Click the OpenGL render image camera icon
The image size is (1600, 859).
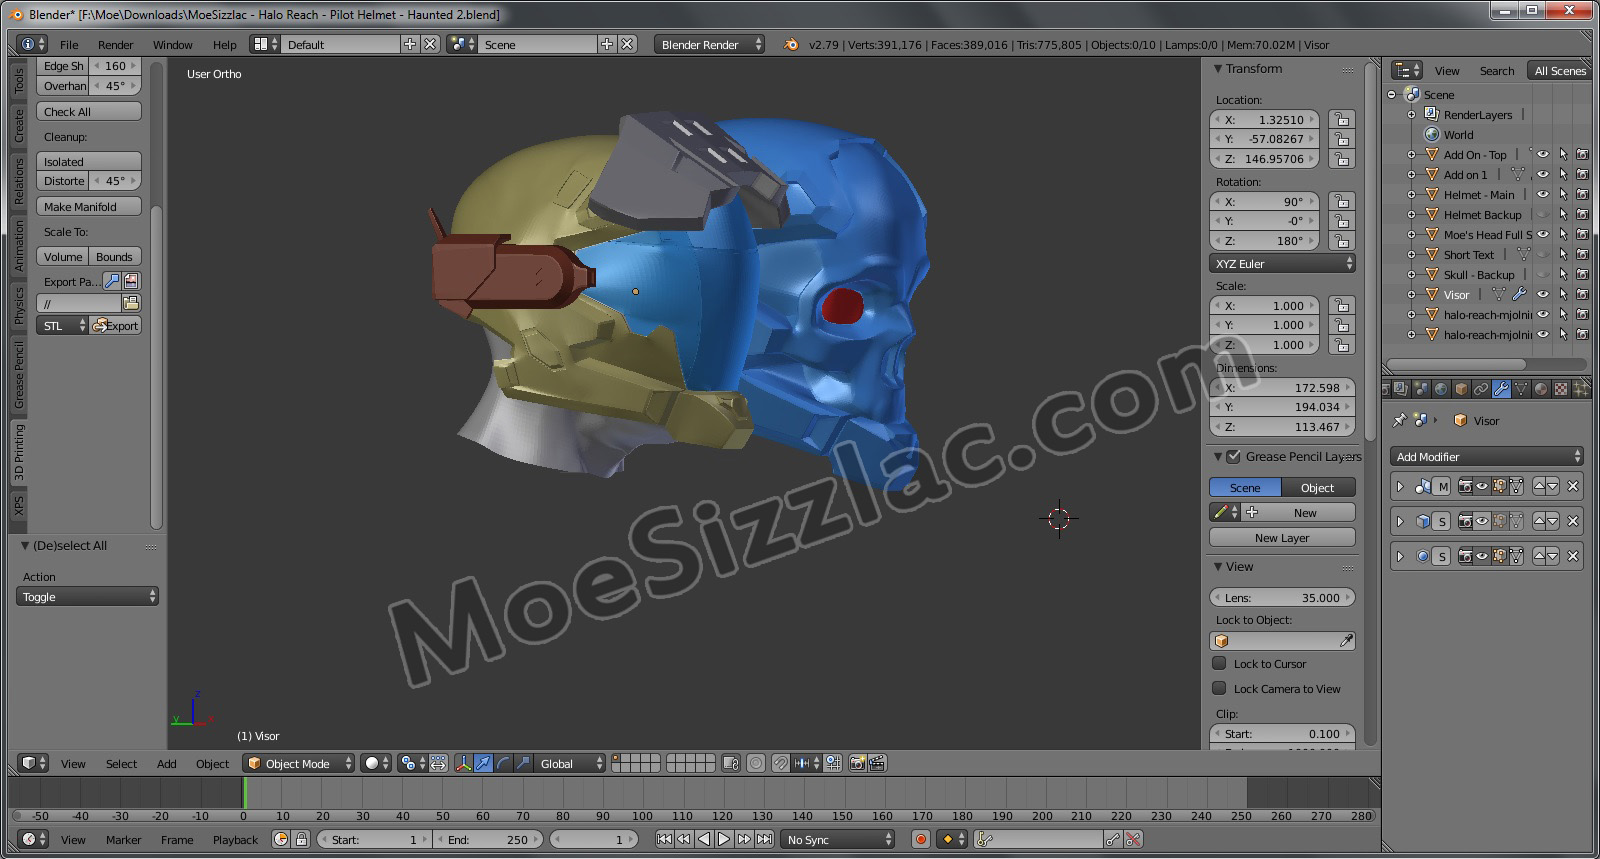click(857, 763)
